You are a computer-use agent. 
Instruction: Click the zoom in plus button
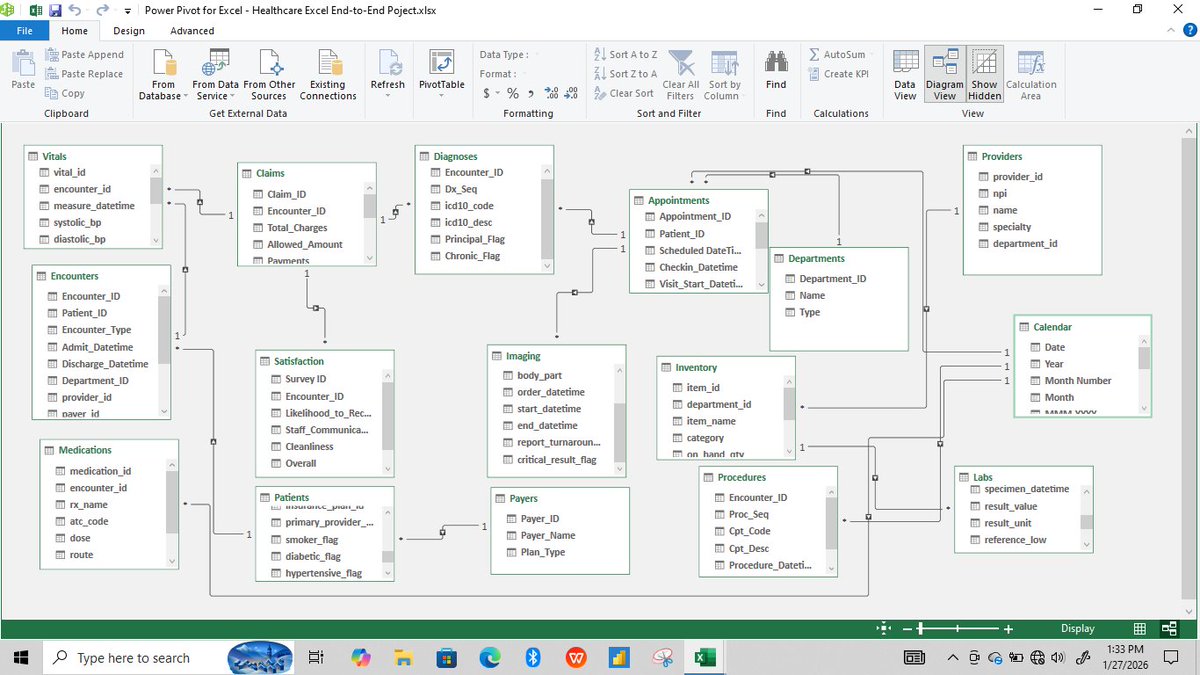point(1009,629)
